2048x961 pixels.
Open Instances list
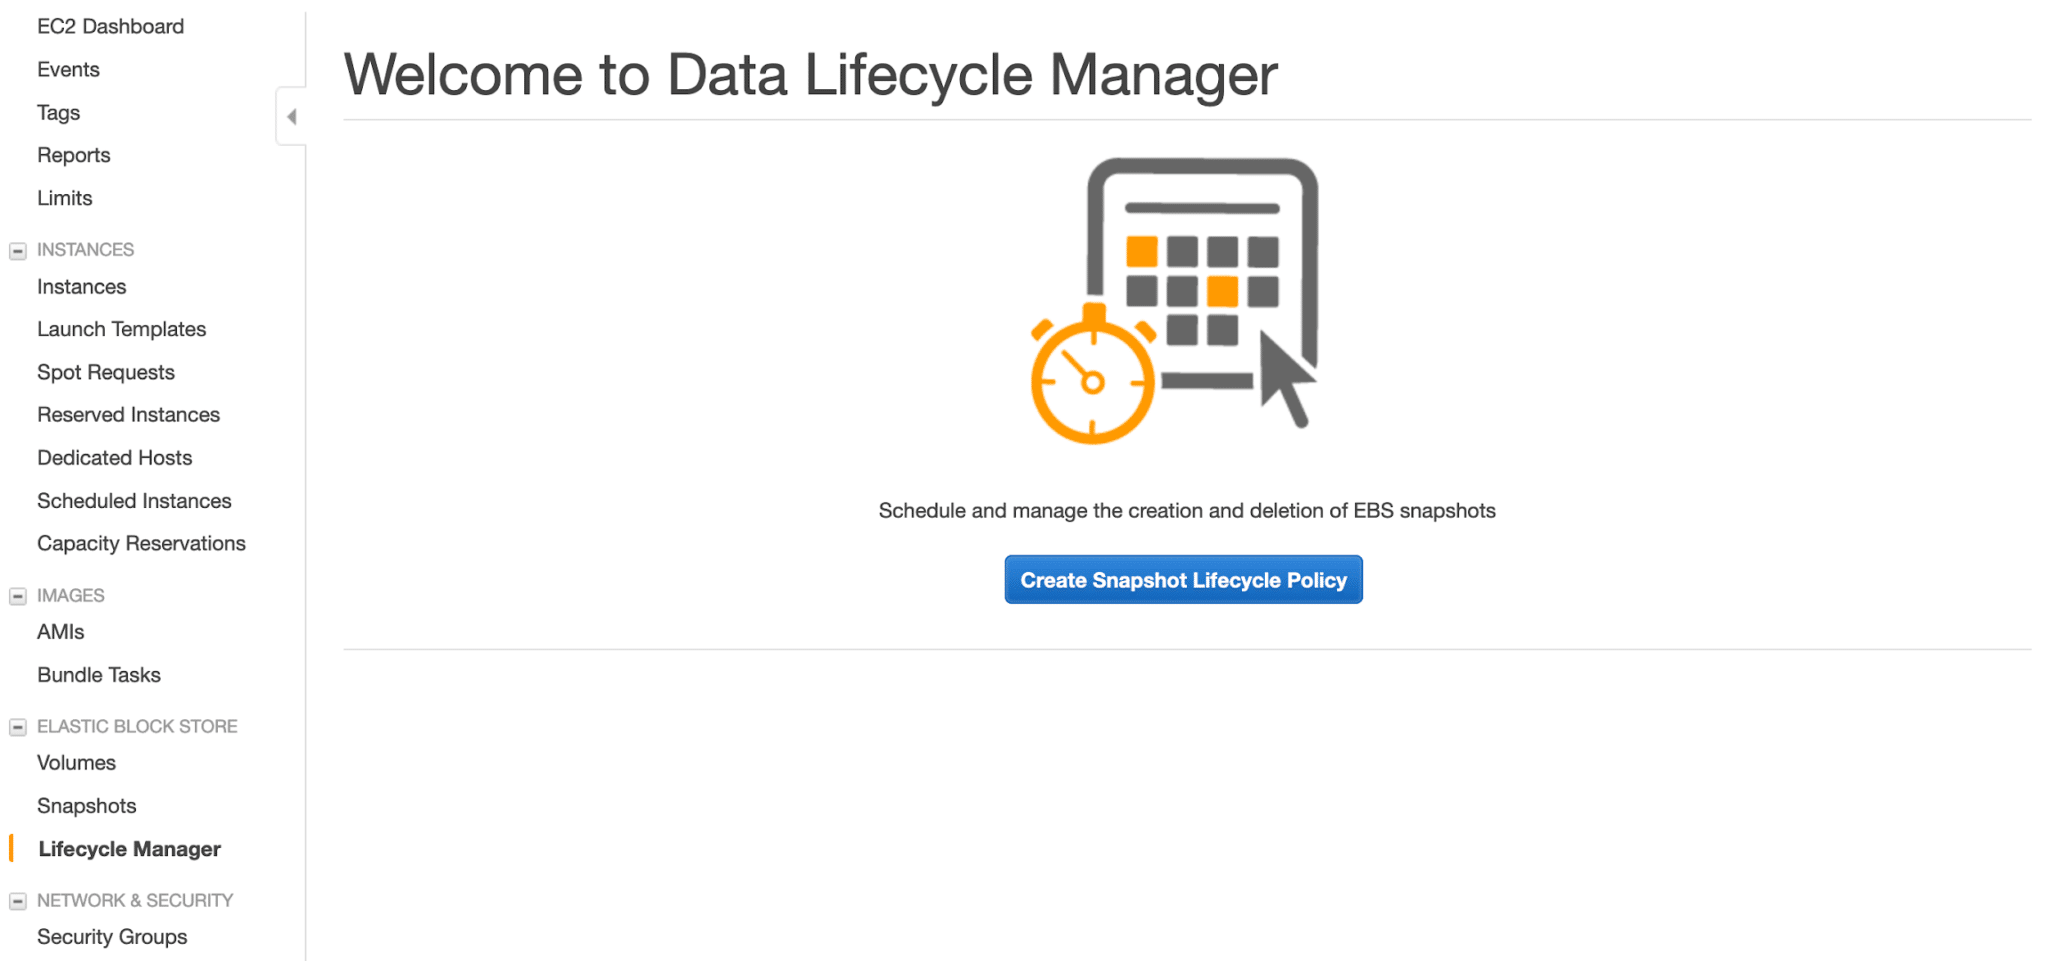click(81, 287)
